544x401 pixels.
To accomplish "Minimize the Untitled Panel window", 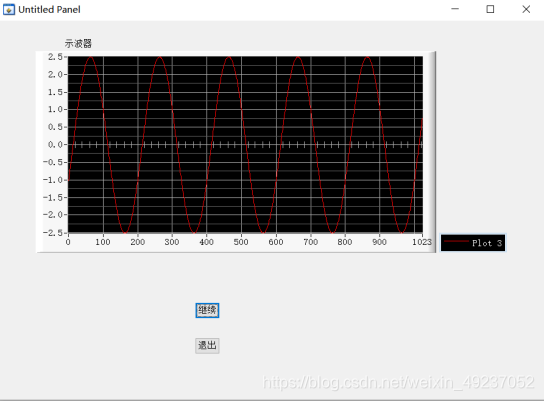I will click(x=455, y=9).
